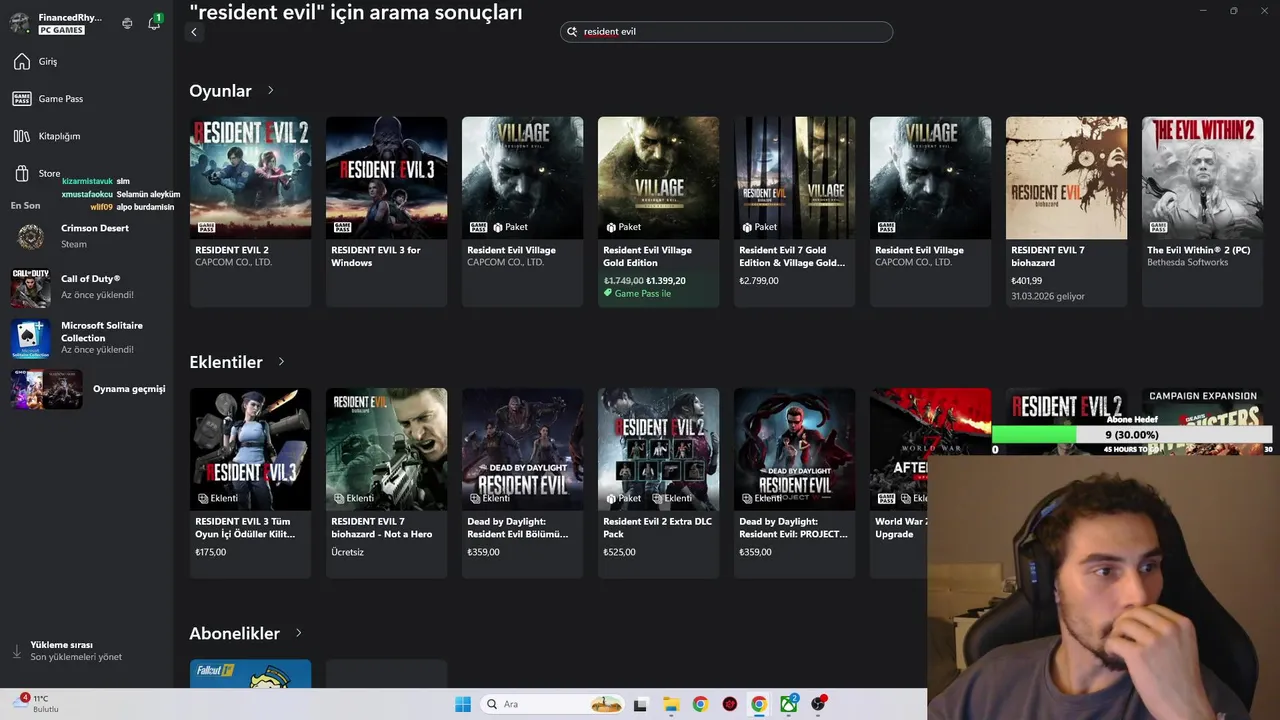Open Resident Evil Village Gold Edition cover
Screen dimensions: 1280x720
[x=658, y=178]
